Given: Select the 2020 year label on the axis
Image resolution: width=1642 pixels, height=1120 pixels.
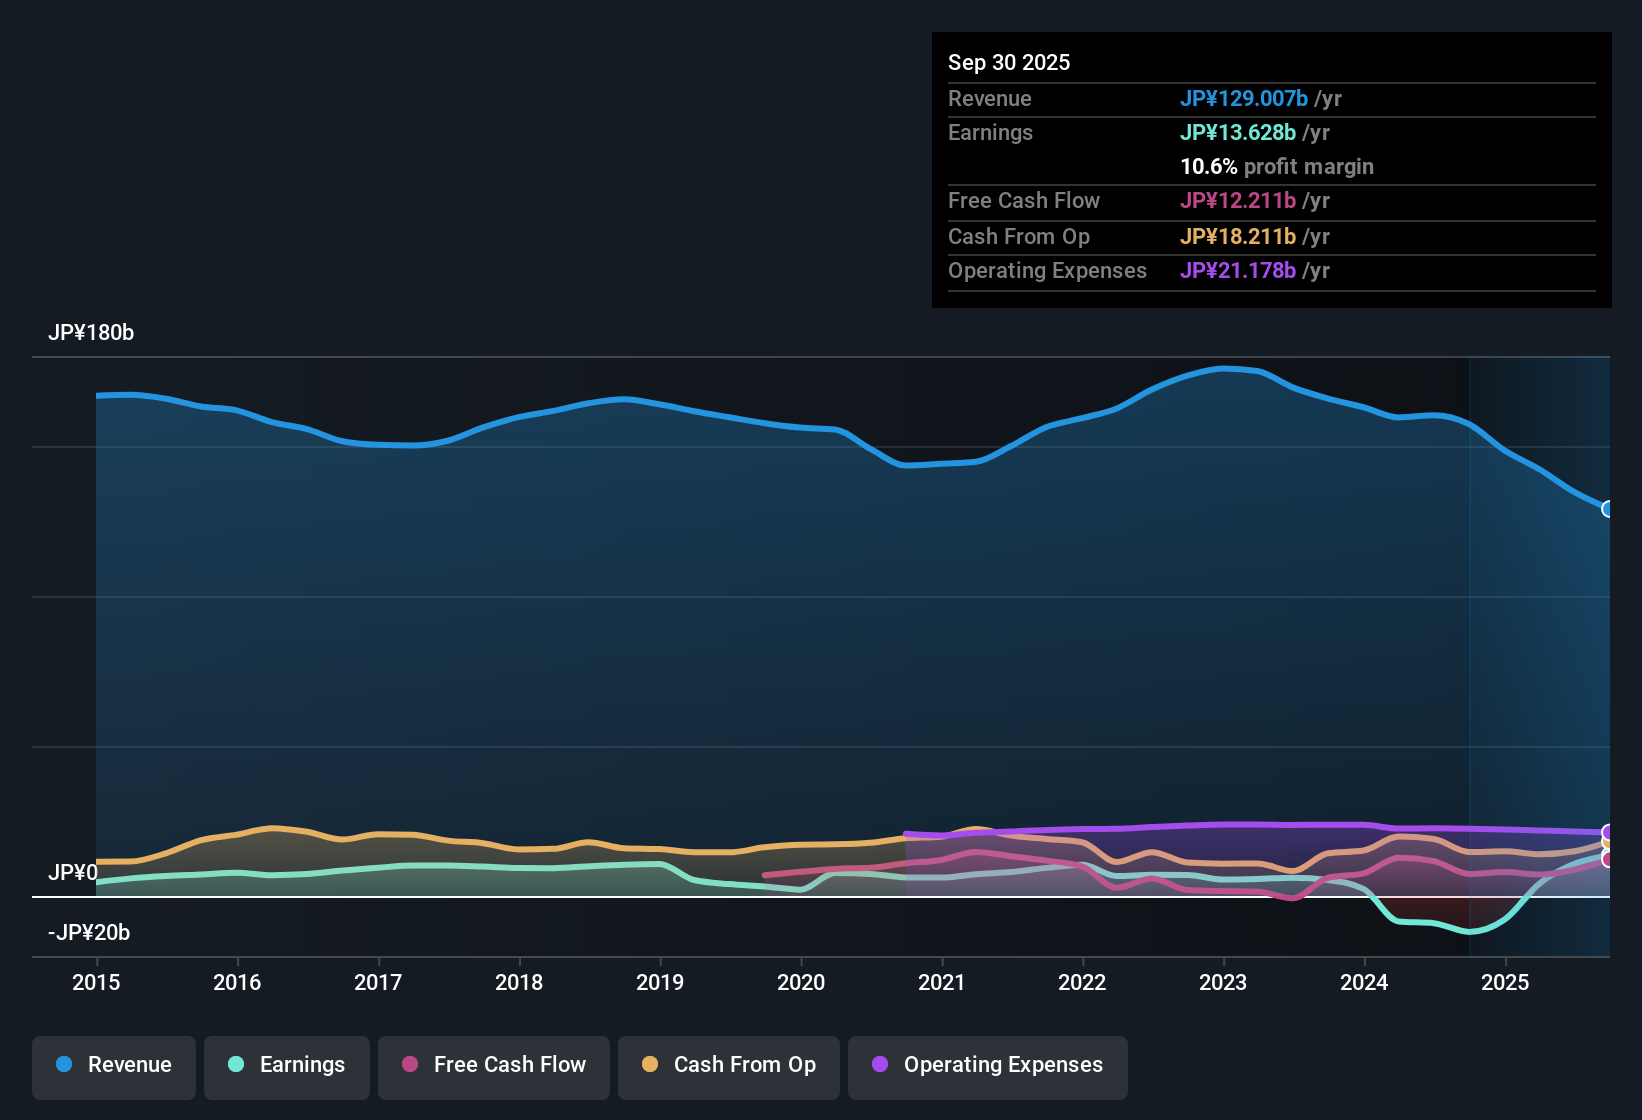Looking at the screenshot, I should [801, 983].
